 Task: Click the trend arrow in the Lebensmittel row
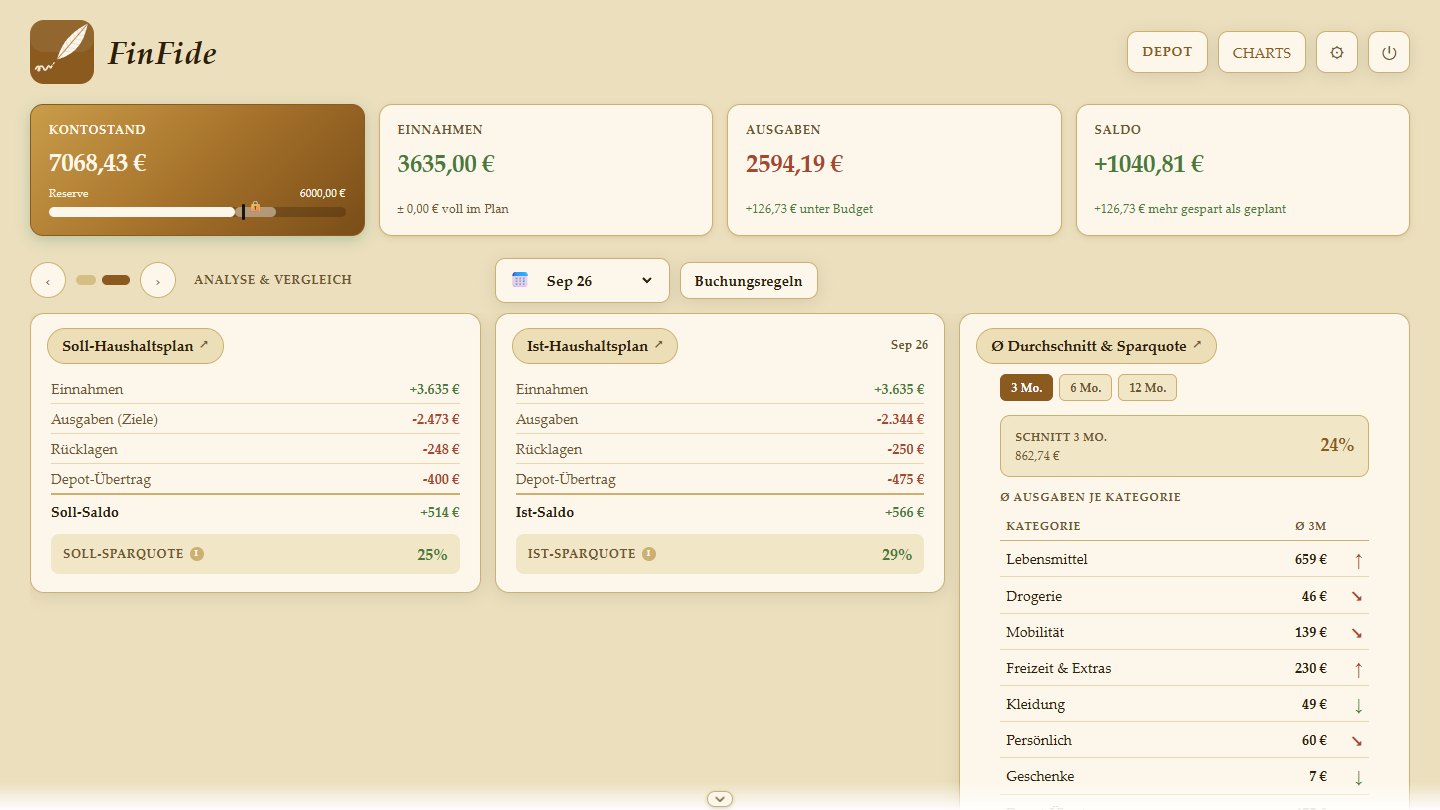pos(1358,560)
